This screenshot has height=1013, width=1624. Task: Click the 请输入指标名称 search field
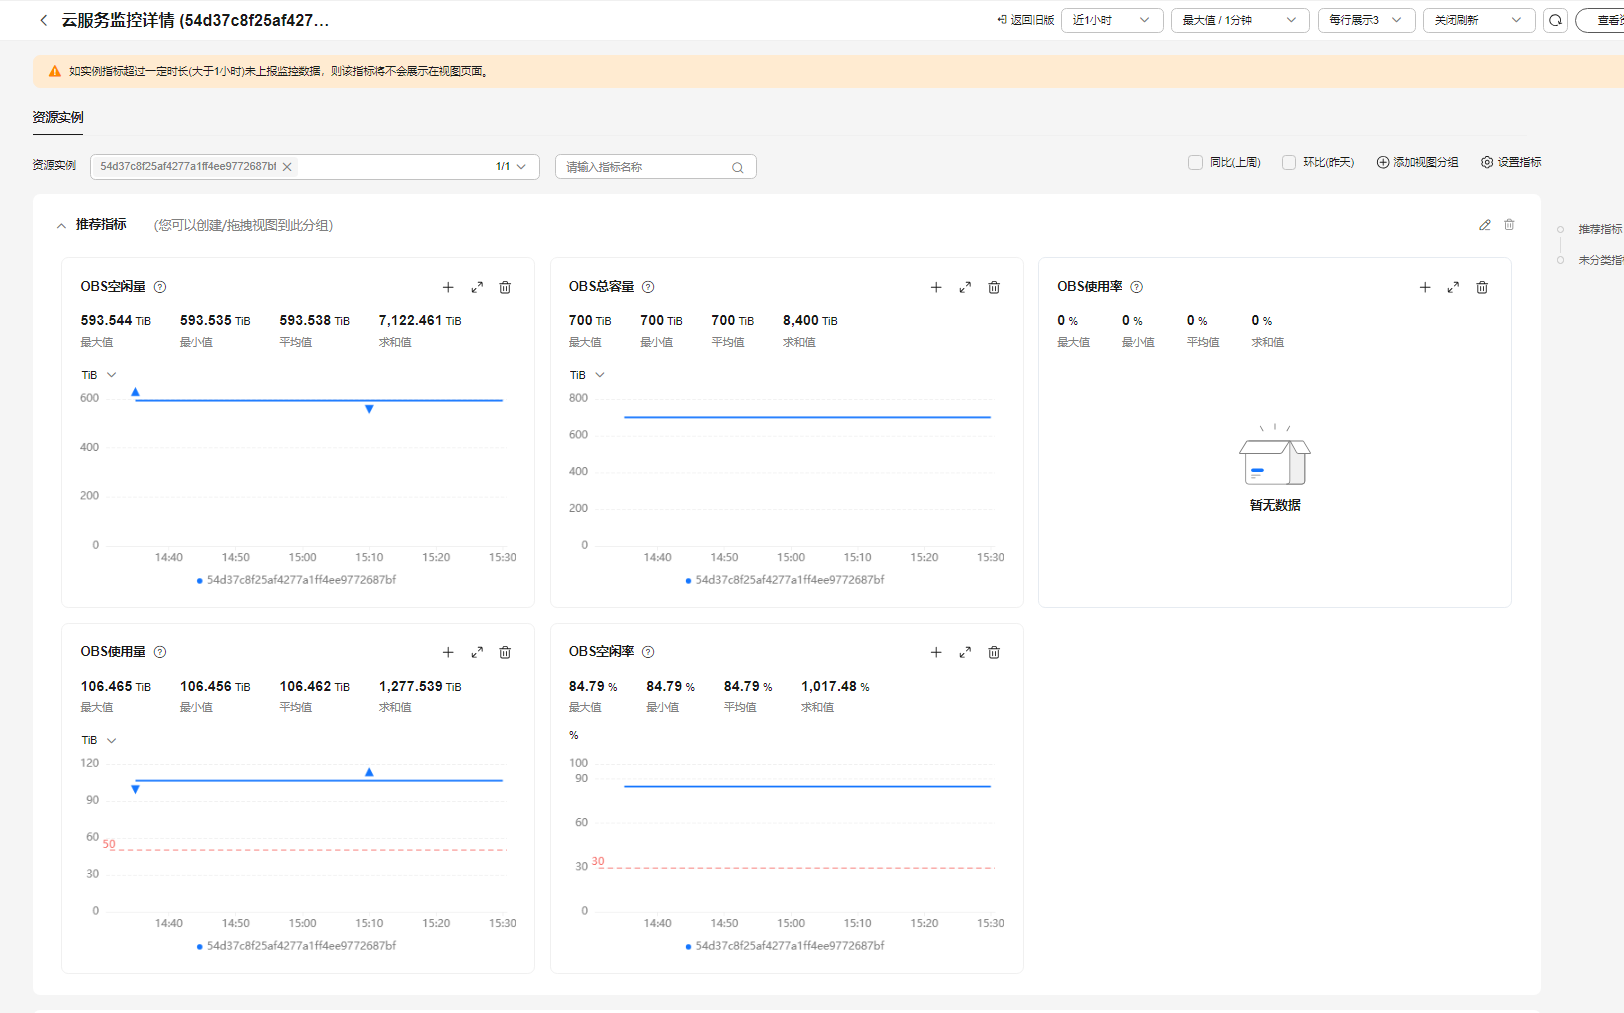click(x=645, y=167)
